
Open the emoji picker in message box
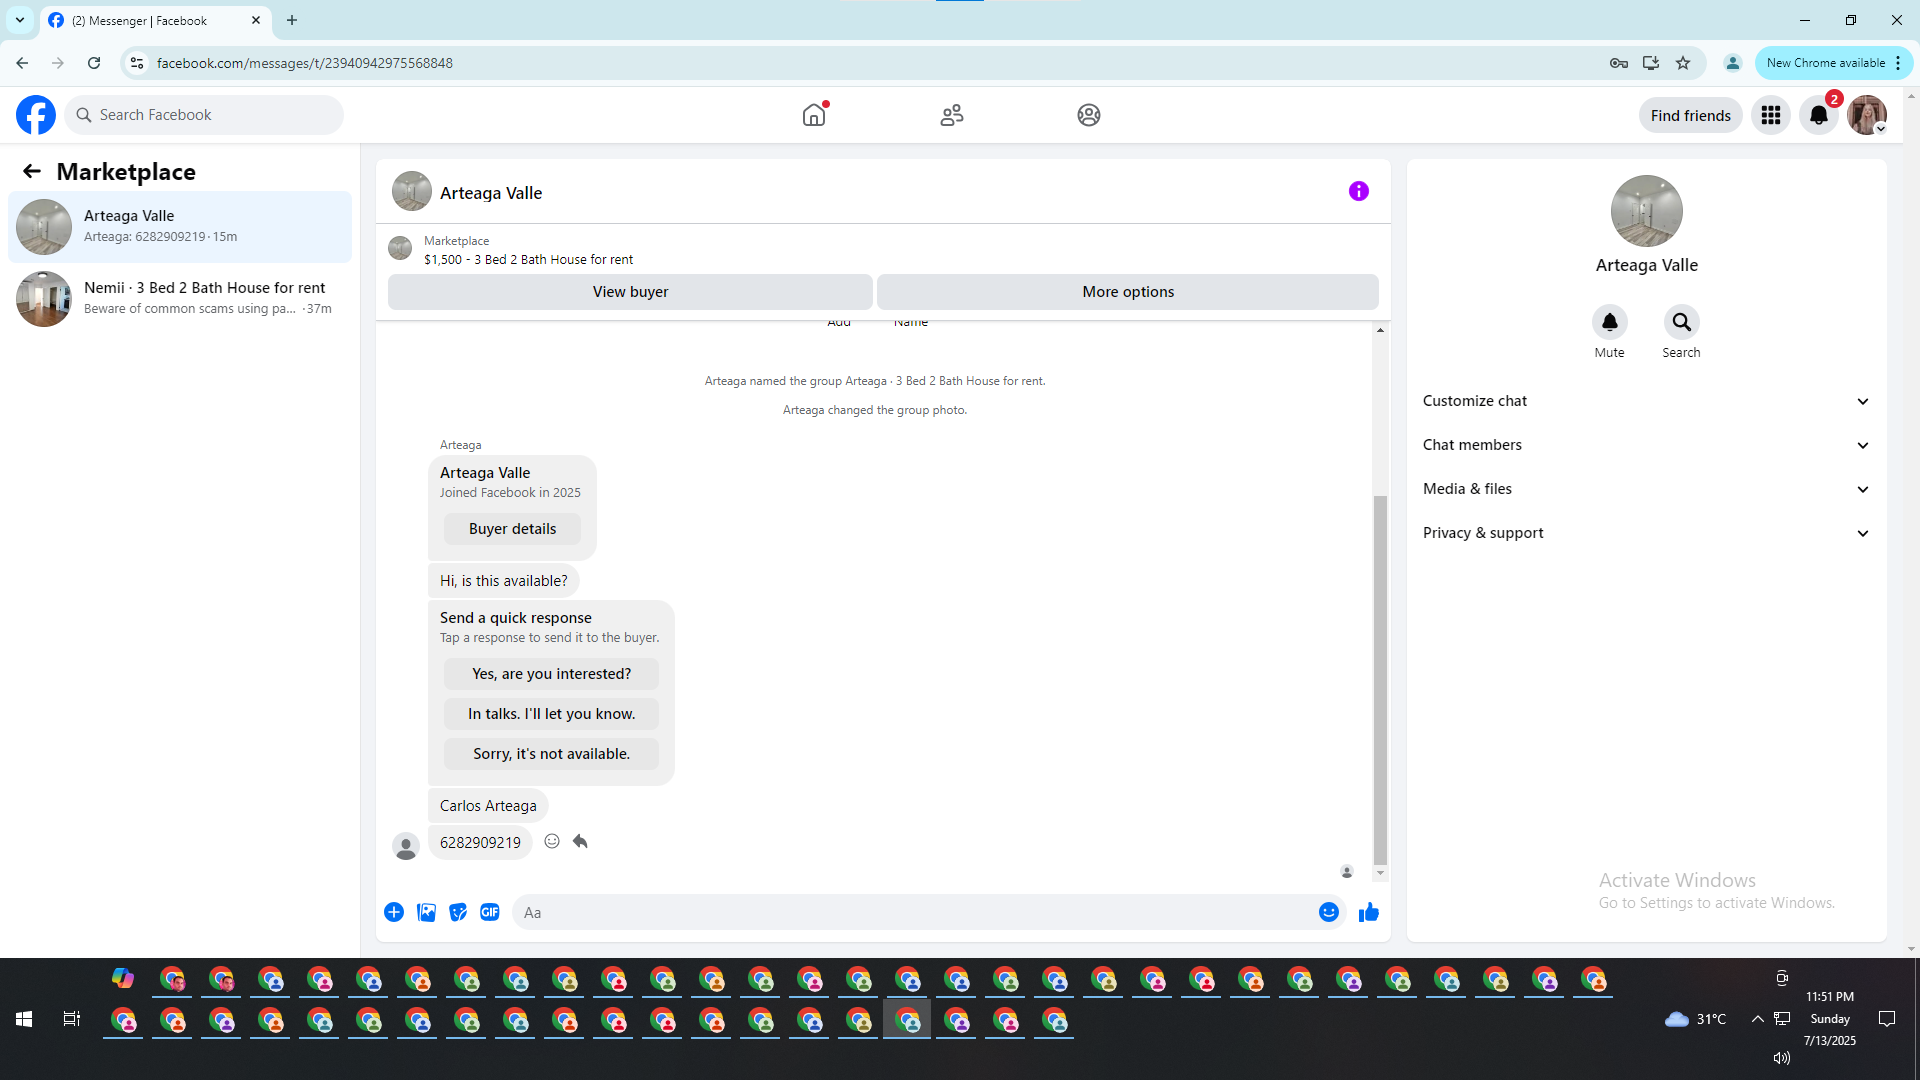pos(1328,912)
